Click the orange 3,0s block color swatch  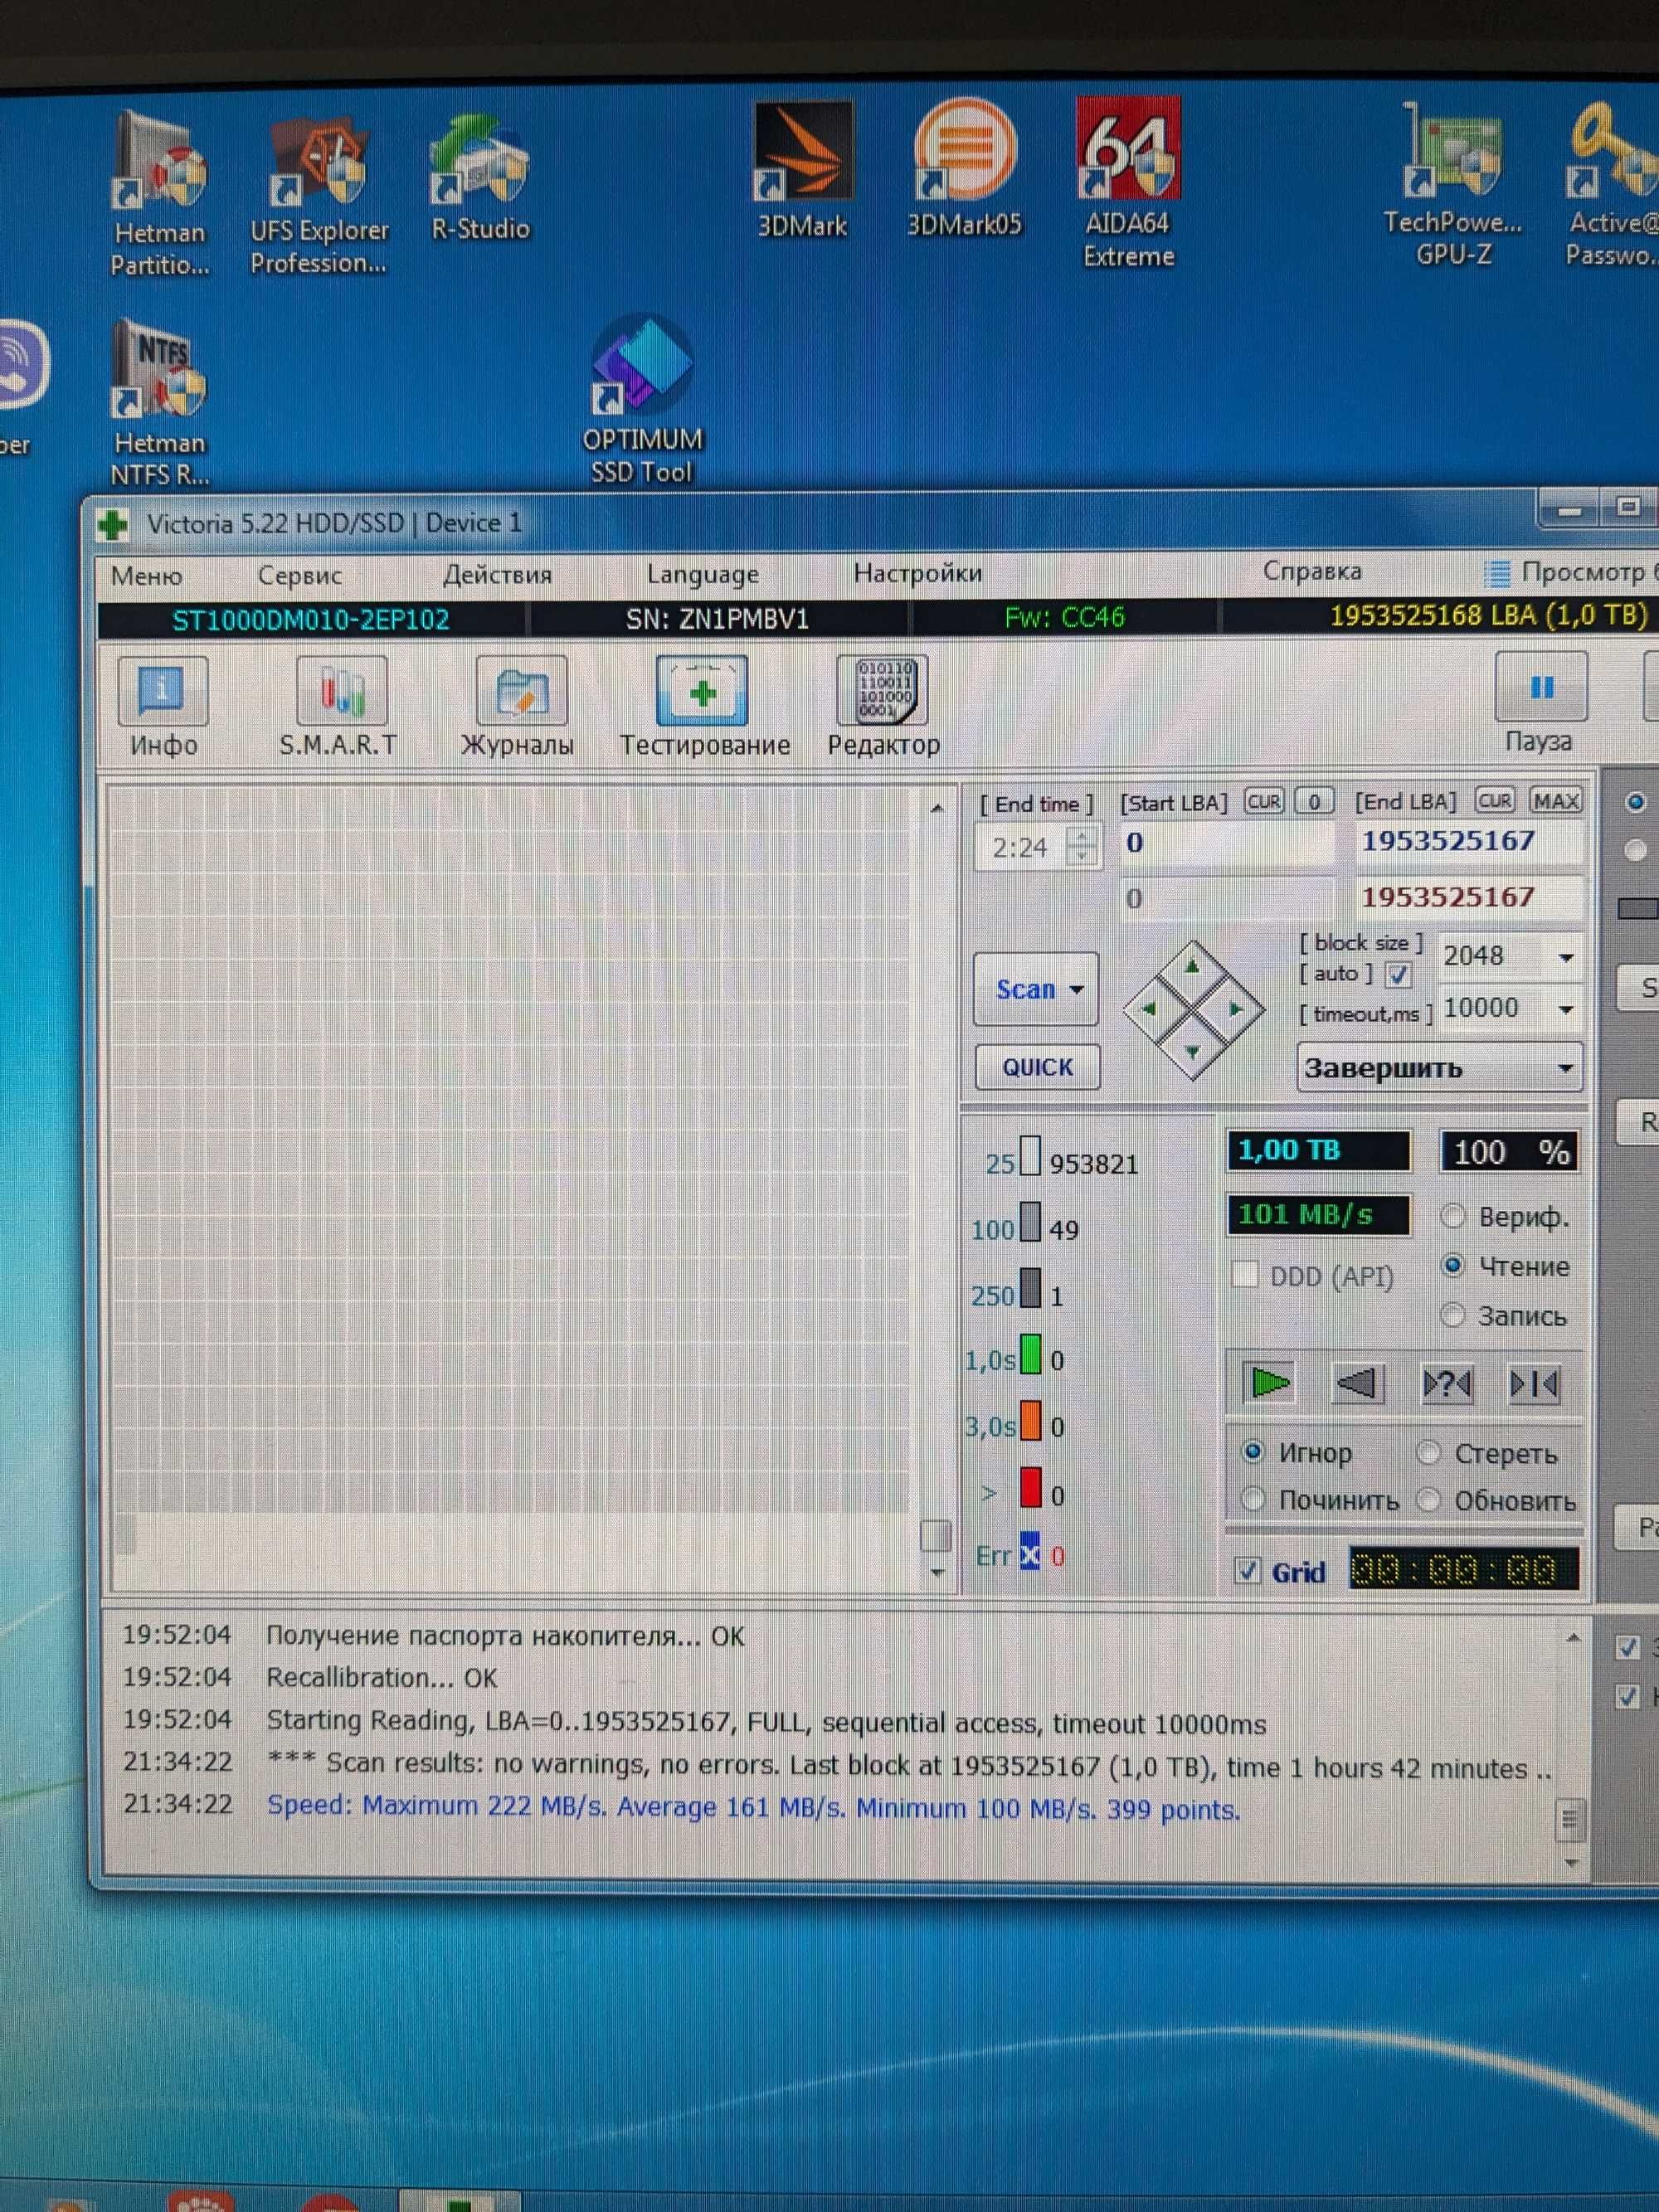click(1030, 1422)
